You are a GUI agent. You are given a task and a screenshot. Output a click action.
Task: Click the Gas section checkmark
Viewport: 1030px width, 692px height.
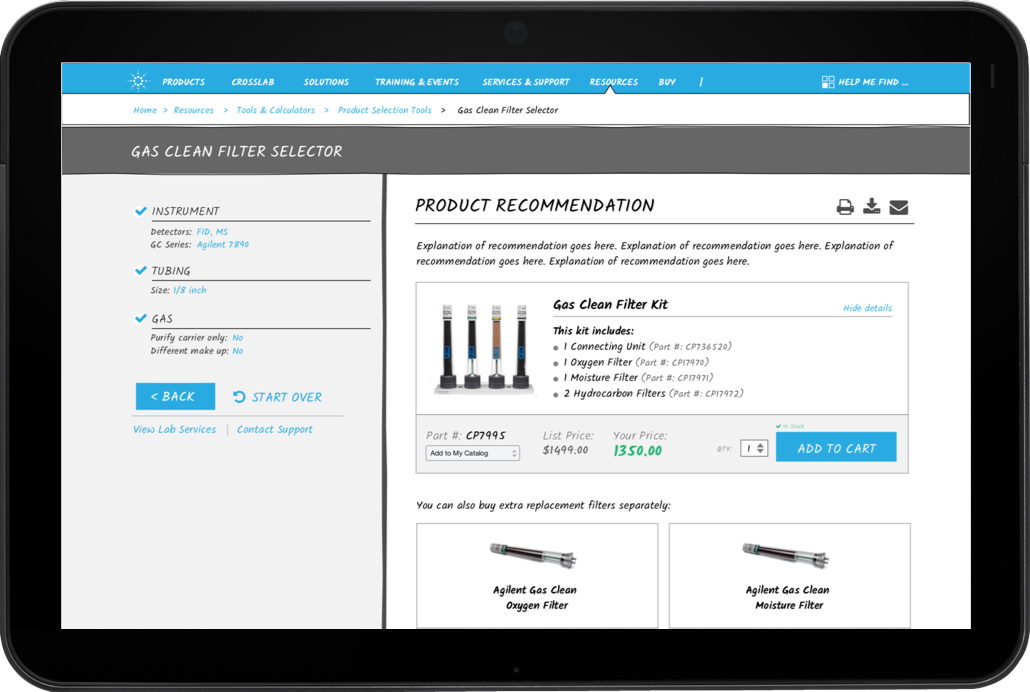point(141,318)
